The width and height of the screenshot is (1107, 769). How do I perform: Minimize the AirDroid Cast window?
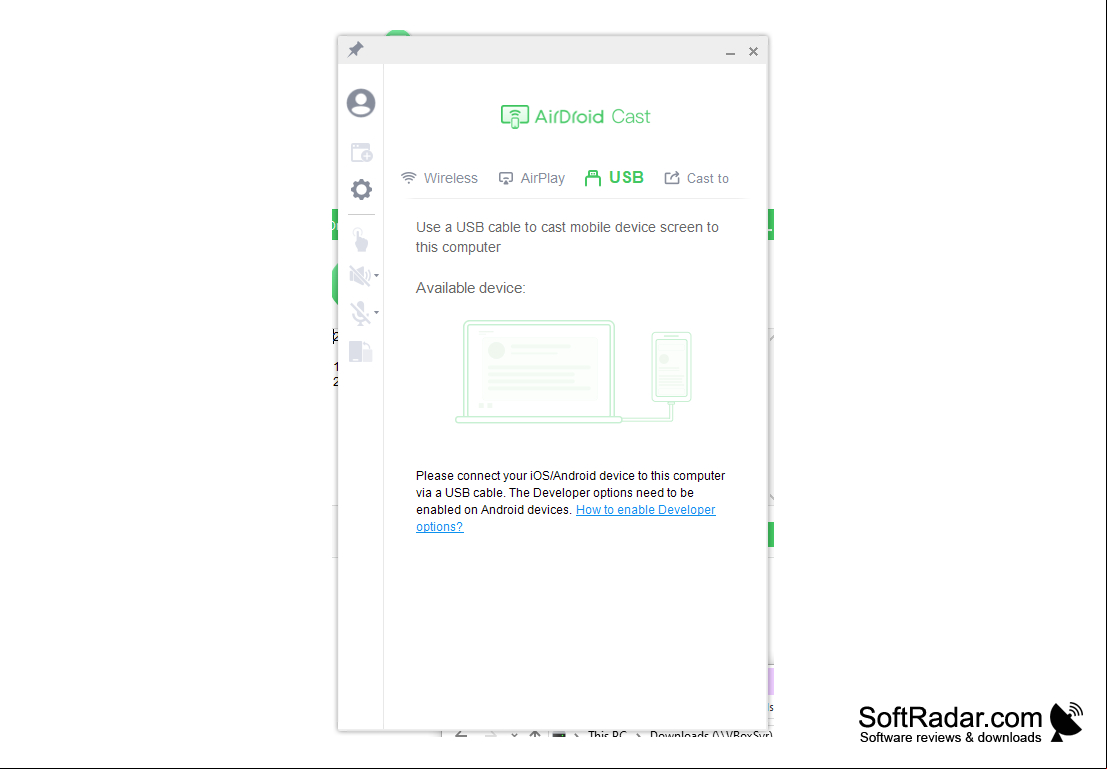(x=731, y=52)
